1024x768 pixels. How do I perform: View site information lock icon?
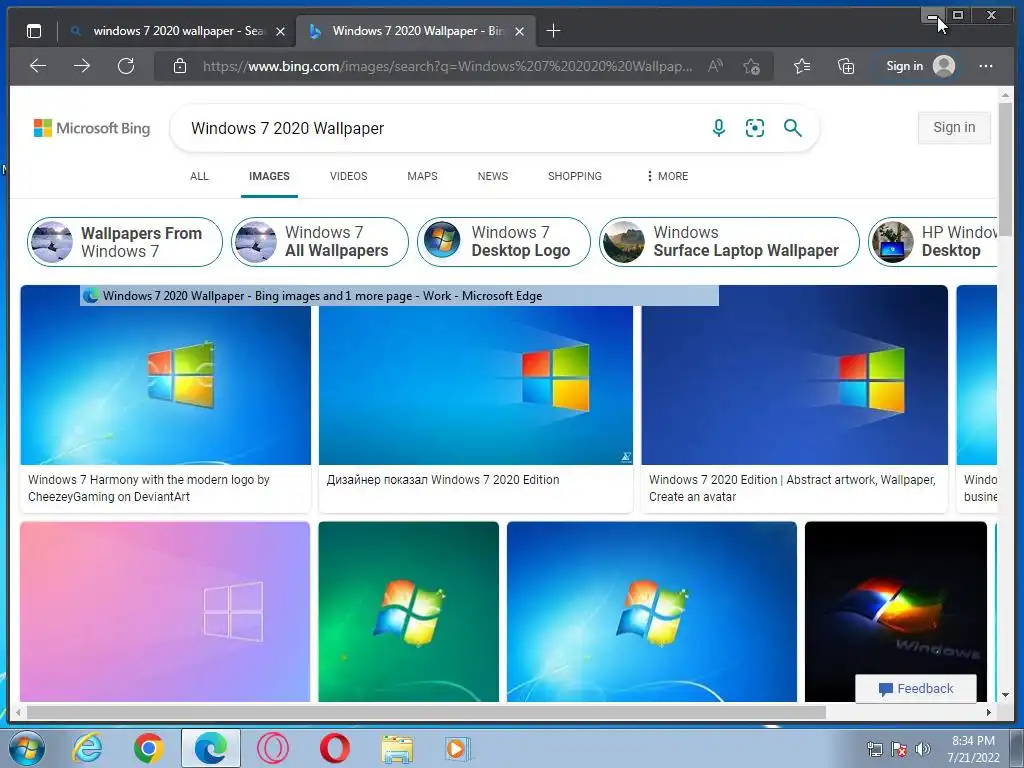[x=180, y=66]
